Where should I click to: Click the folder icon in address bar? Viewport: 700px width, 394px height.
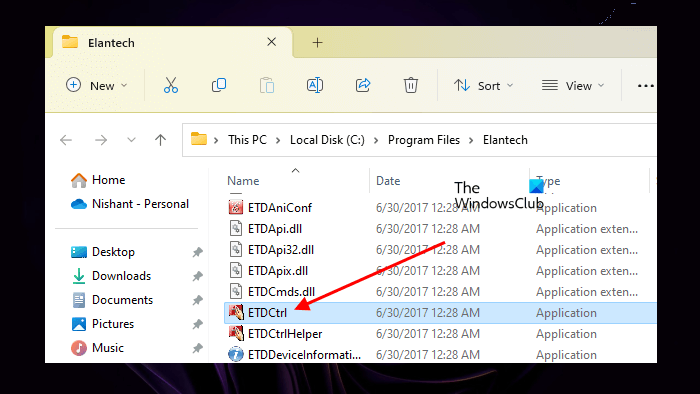coord(199,139)
